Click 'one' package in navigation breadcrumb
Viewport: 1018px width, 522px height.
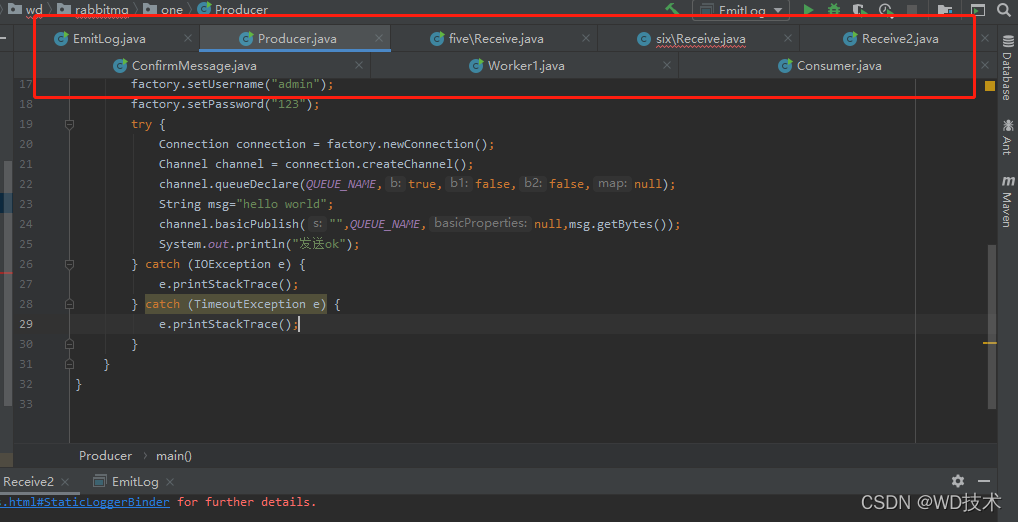pyautogui.click(x=164, y=9)
